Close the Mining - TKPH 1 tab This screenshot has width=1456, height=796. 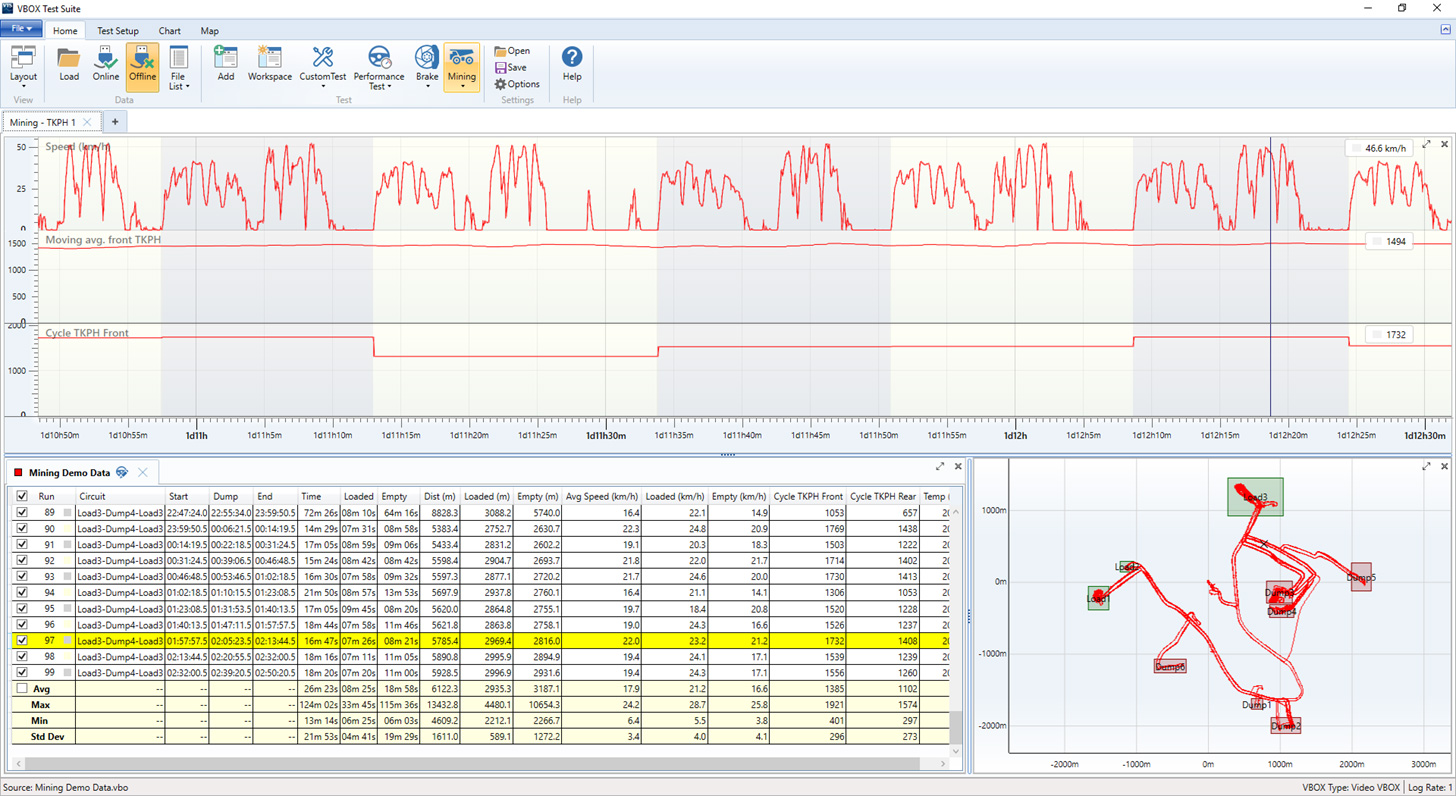click(88, 122)
